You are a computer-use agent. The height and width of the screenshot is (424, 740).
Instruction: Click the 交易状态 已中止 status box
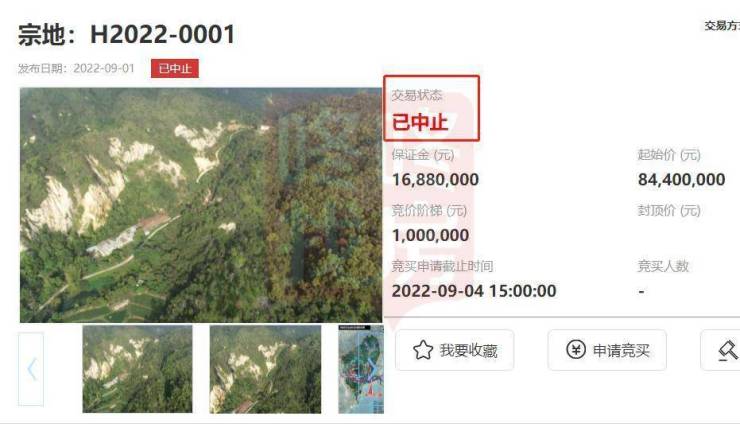(x=431, y=108)
